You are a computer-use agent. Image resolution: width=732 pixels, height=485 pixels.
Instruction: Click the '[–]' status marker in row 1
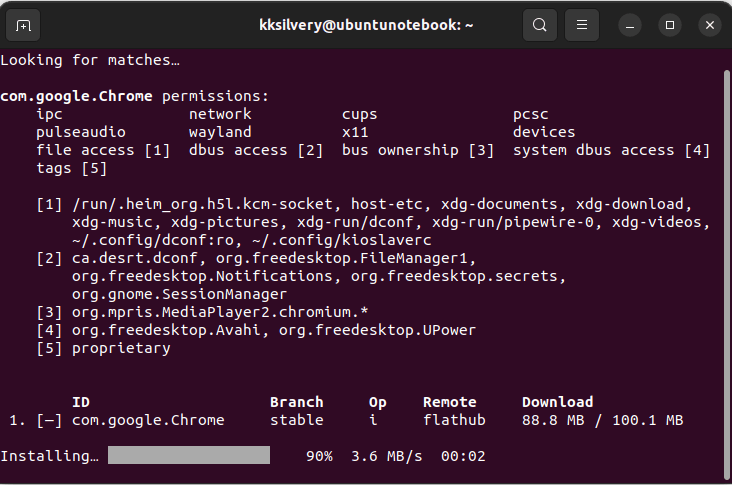49,420
